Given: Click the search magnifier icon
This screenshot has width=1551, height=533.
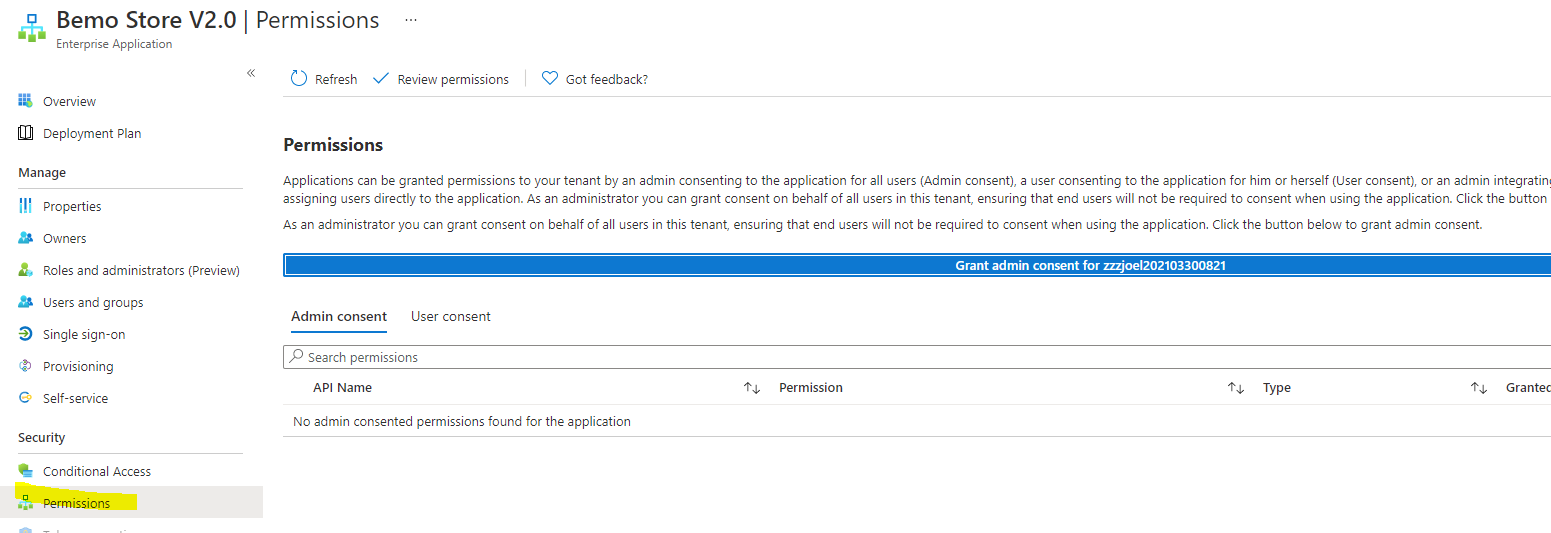Looking at the screenshot, I should 296,356.
